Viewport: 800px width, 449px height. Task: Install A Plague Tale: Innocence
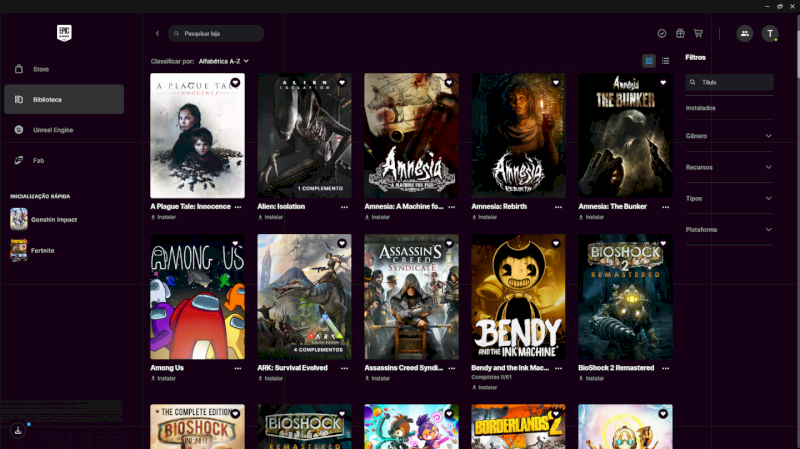pyautogui.click(x=163, y=217)
